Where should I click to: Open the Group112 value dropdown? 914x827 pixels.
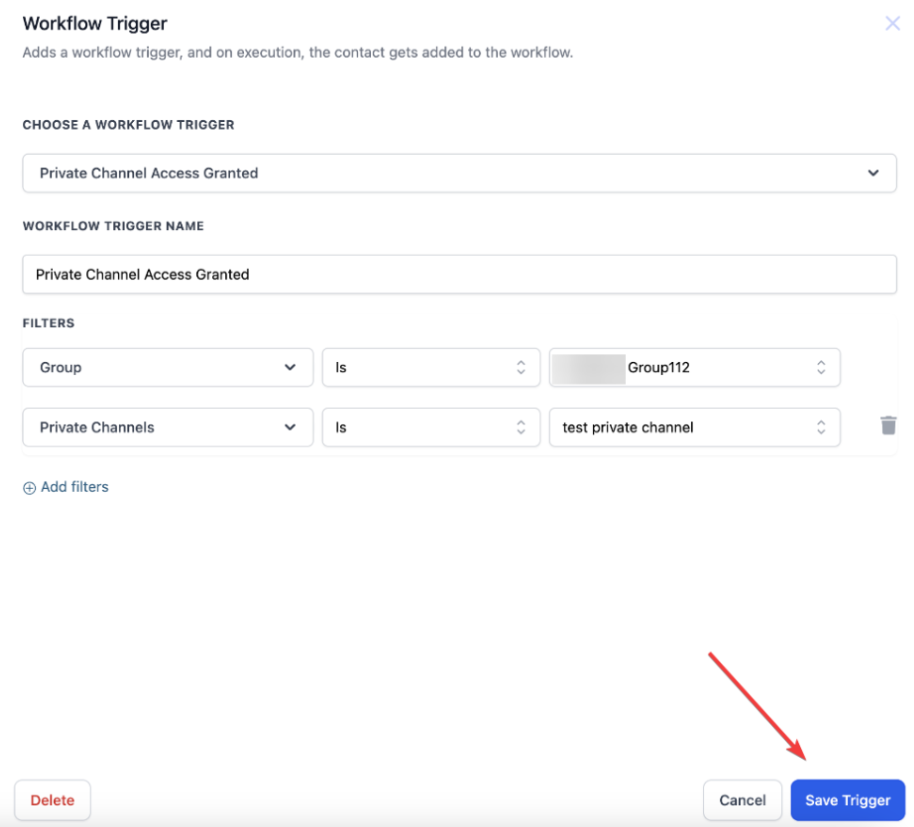point(694,368)
